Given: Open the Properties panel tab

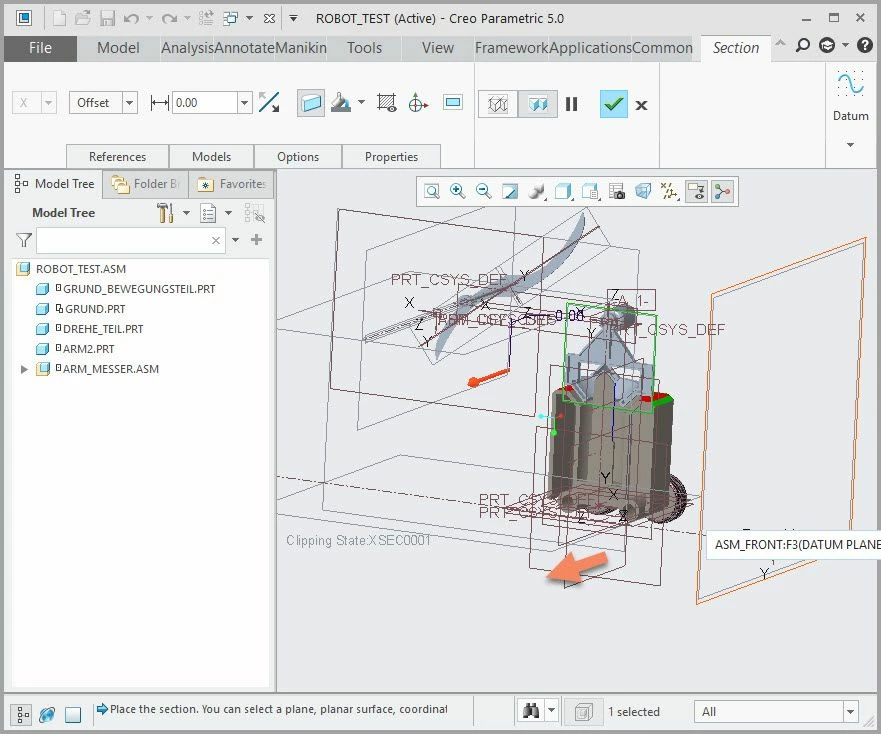Looking at the screenshot, I should coord(391,157).
